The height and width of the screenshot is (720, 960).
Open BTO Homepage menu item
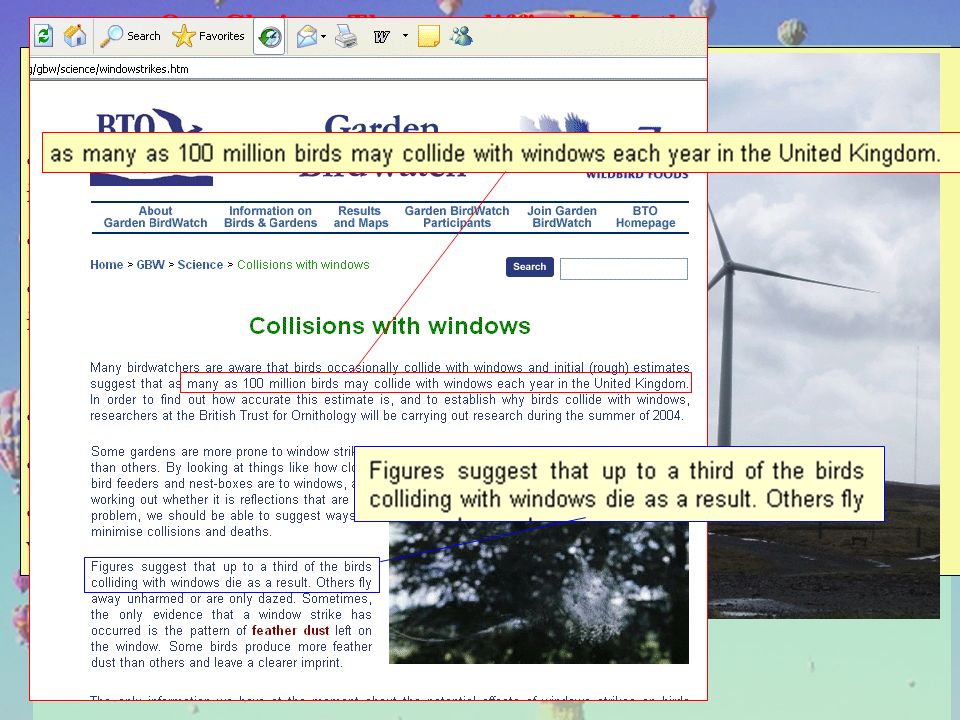[x=645, y=217]
